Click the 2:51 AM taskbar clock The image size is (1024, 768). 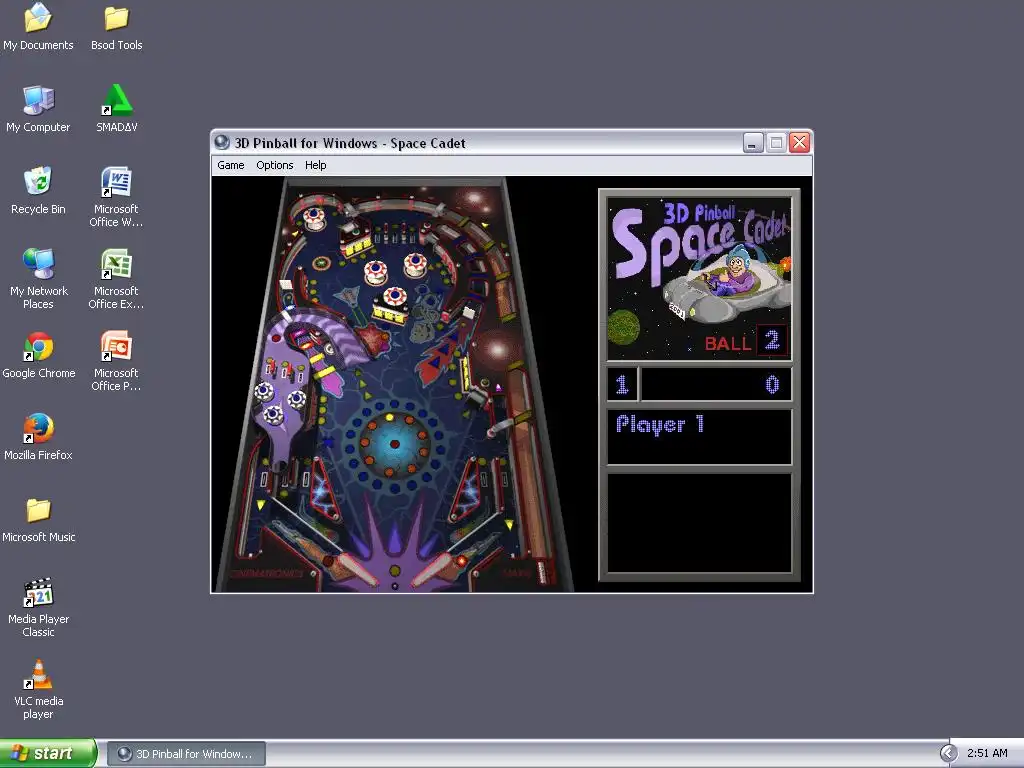click(987, 754)
